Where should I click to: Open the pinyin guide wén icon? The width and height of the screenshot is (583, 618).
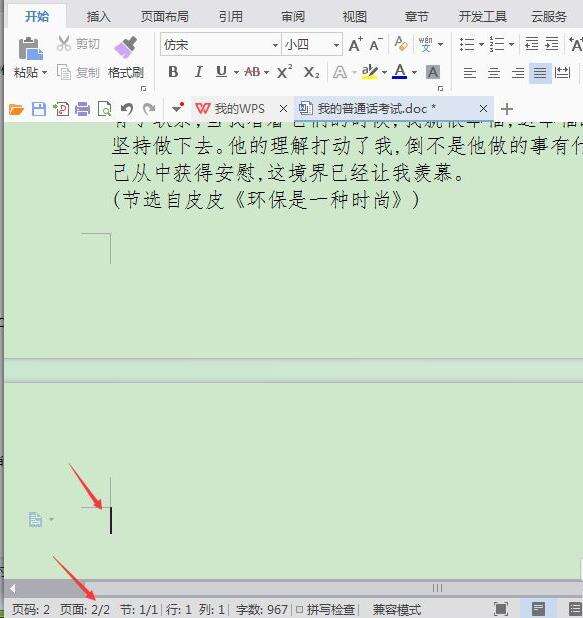pyautogui.click(x=425, y=44)
